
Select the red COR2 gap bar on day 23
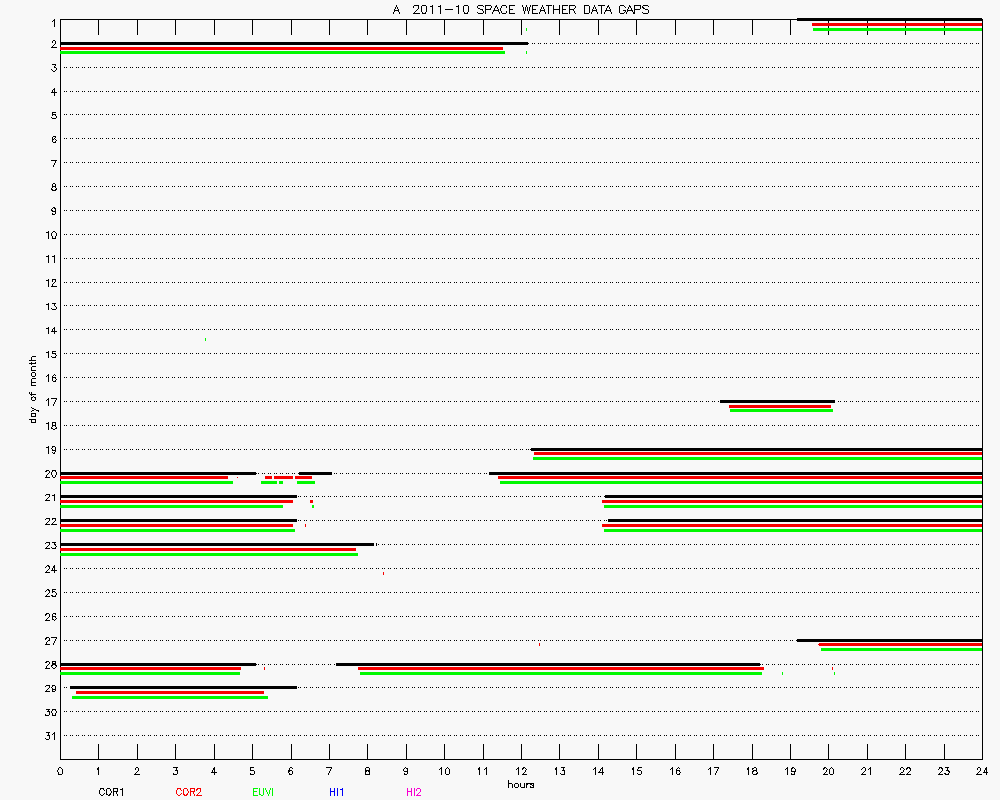pos(208,549)
